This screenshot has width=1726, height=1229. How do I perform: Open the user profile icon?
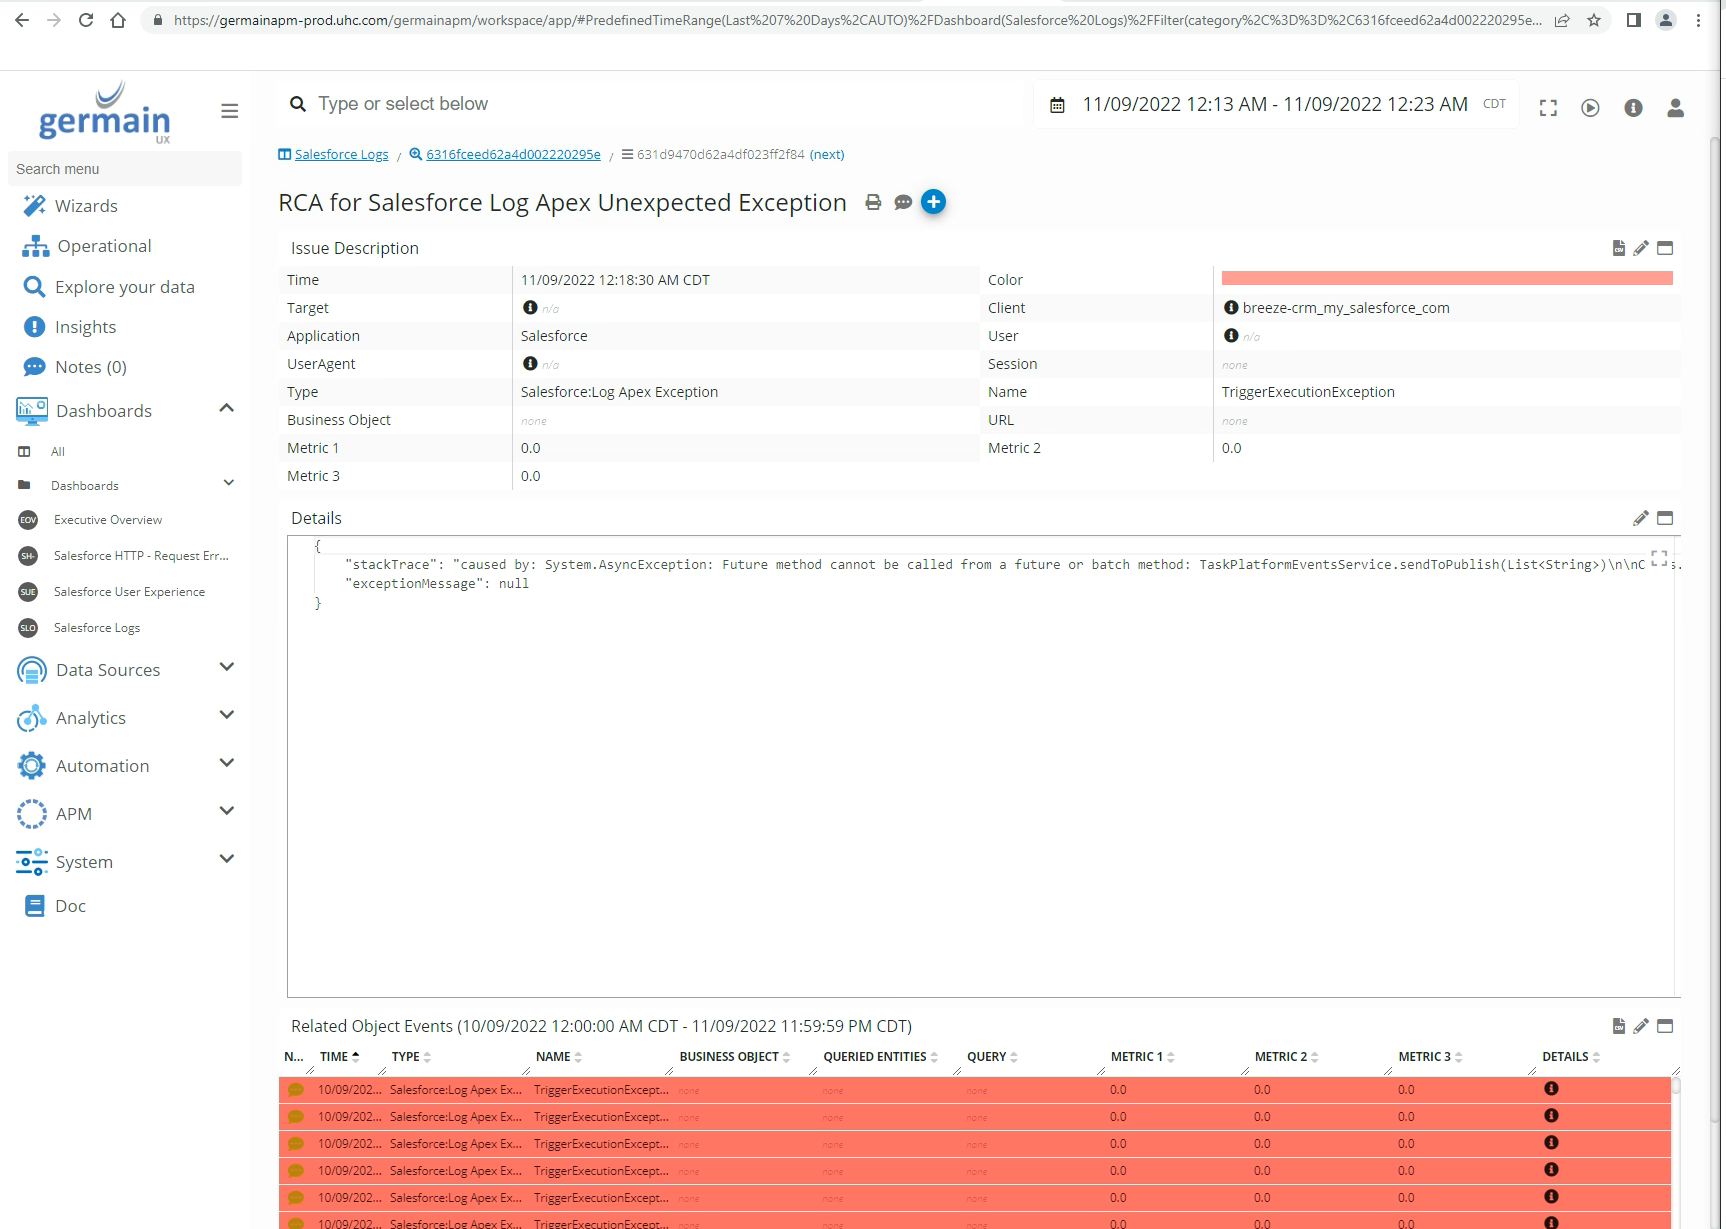tap(1675, 108)
